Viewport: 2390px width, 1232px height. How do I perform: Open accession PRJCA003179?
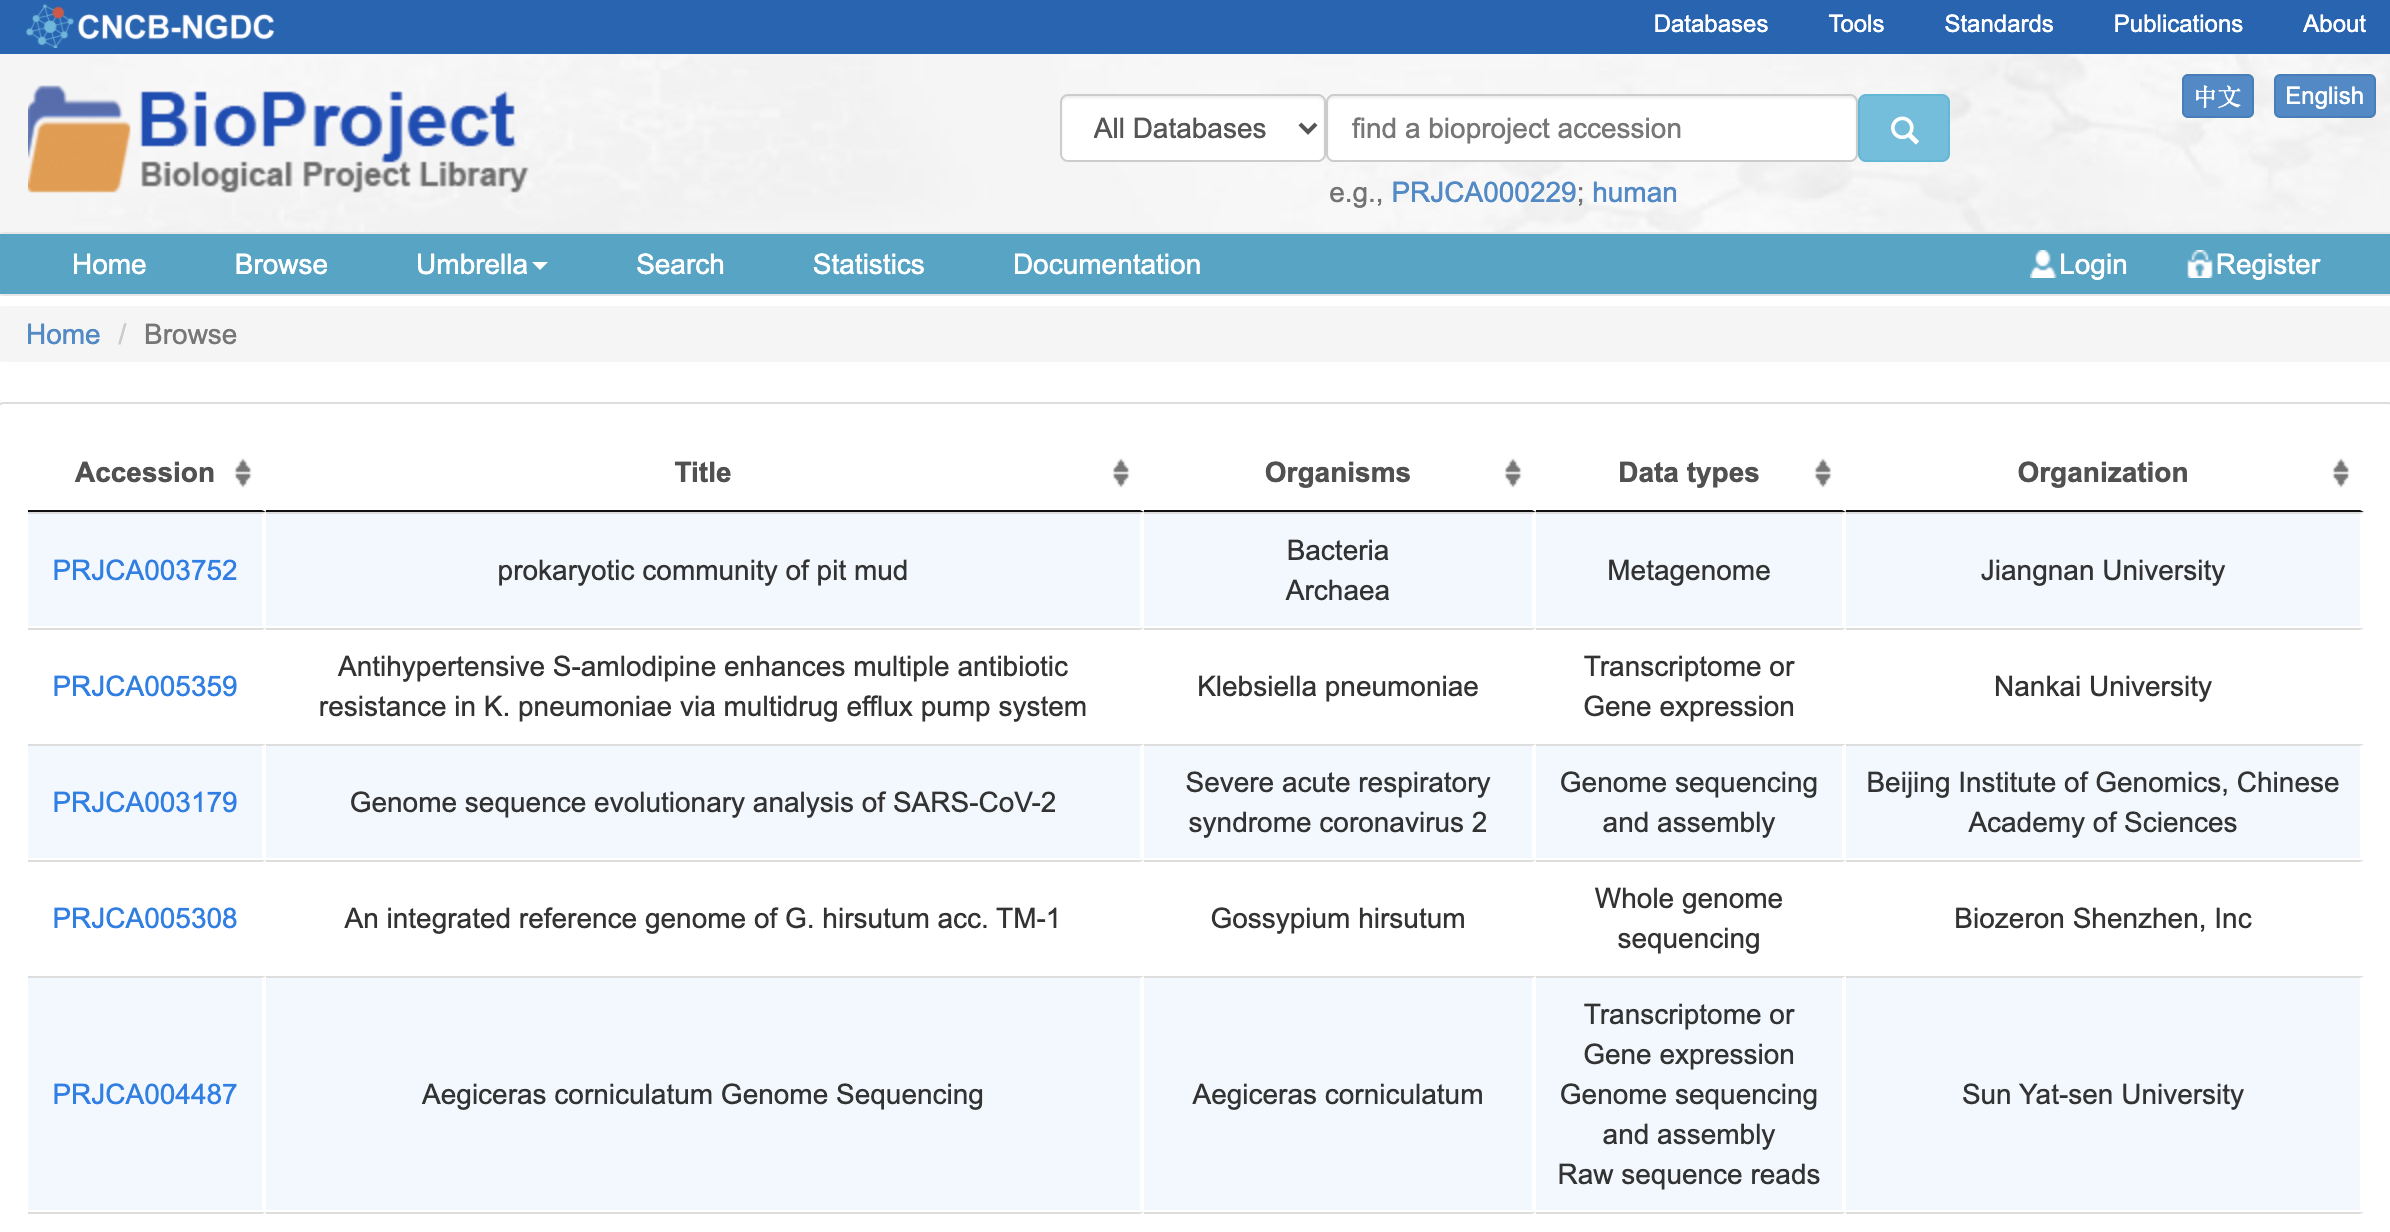click(144, 802)
